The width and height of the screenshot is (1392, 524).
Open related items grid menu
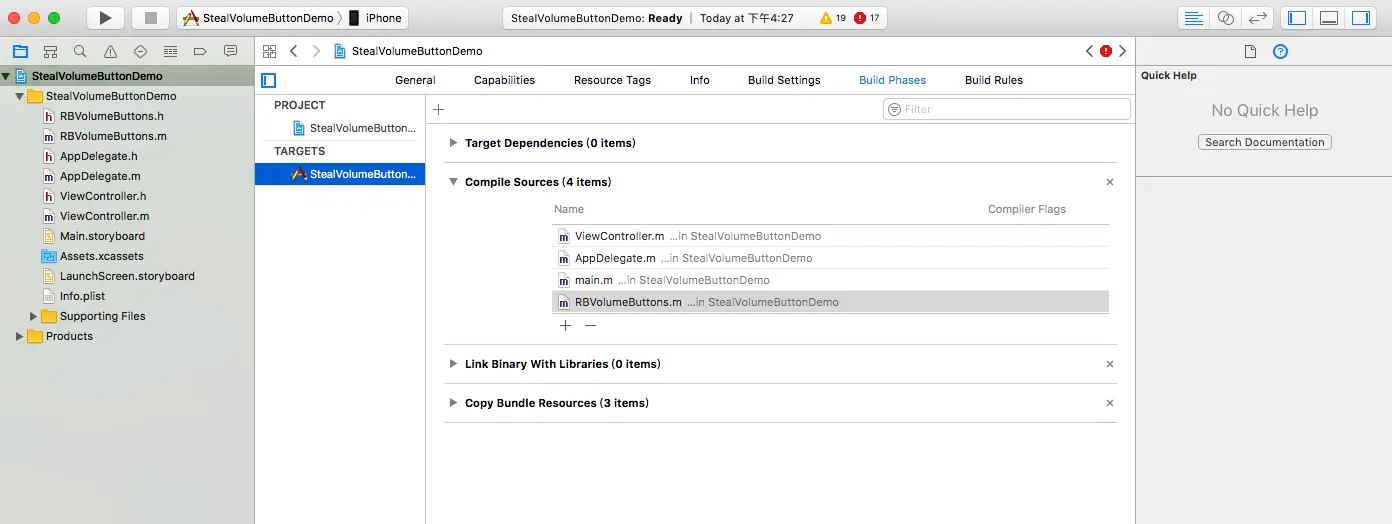(x=270, y=51)
